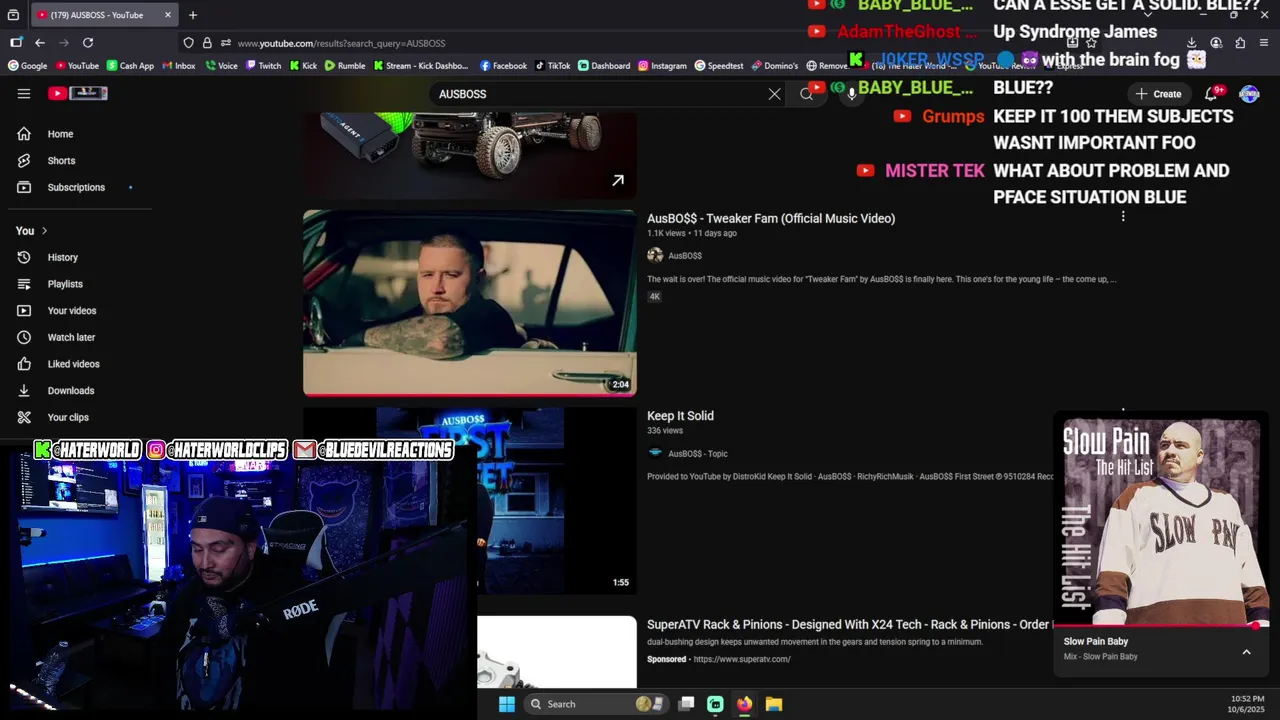The height and width of the screenshot is (720, 1280).
Task: Click the site padlock icon
Action: coord(207,43)
